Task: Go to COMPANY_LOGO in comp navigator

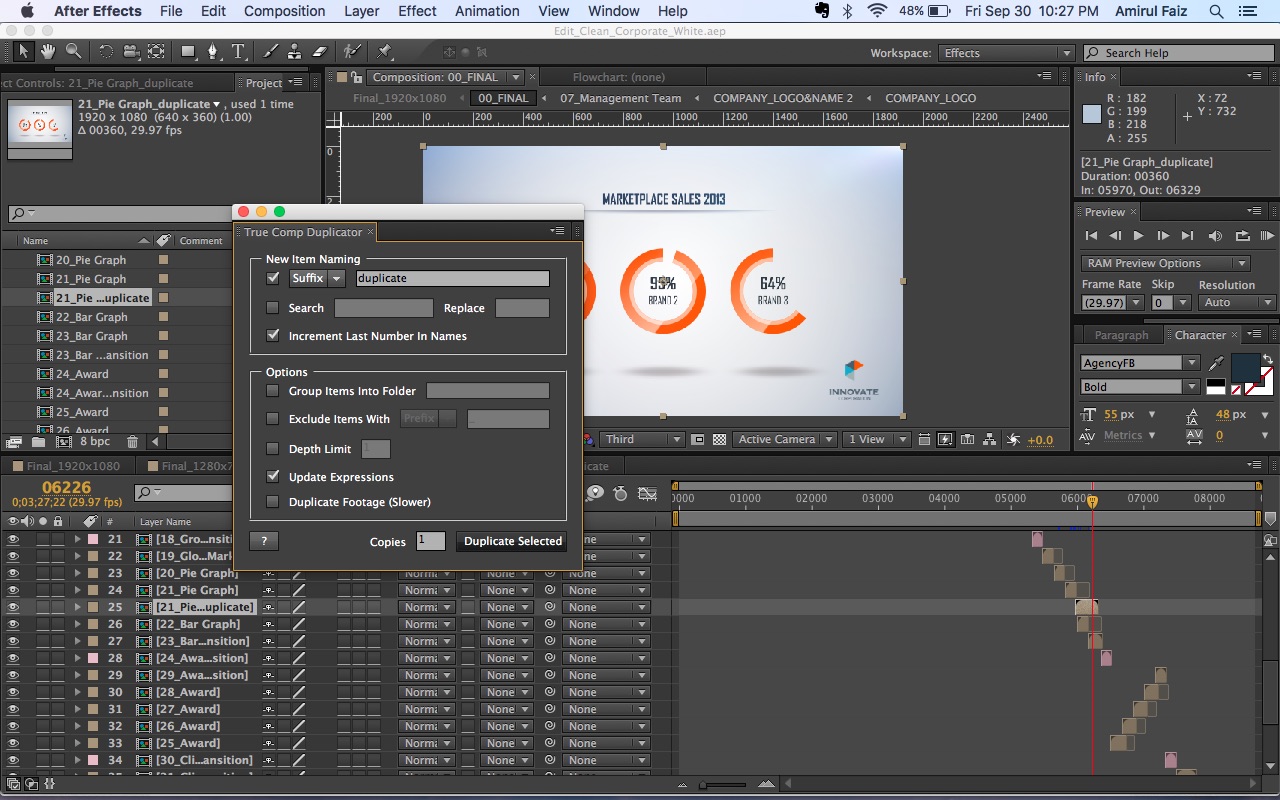Action: click(x=930, y=98)
